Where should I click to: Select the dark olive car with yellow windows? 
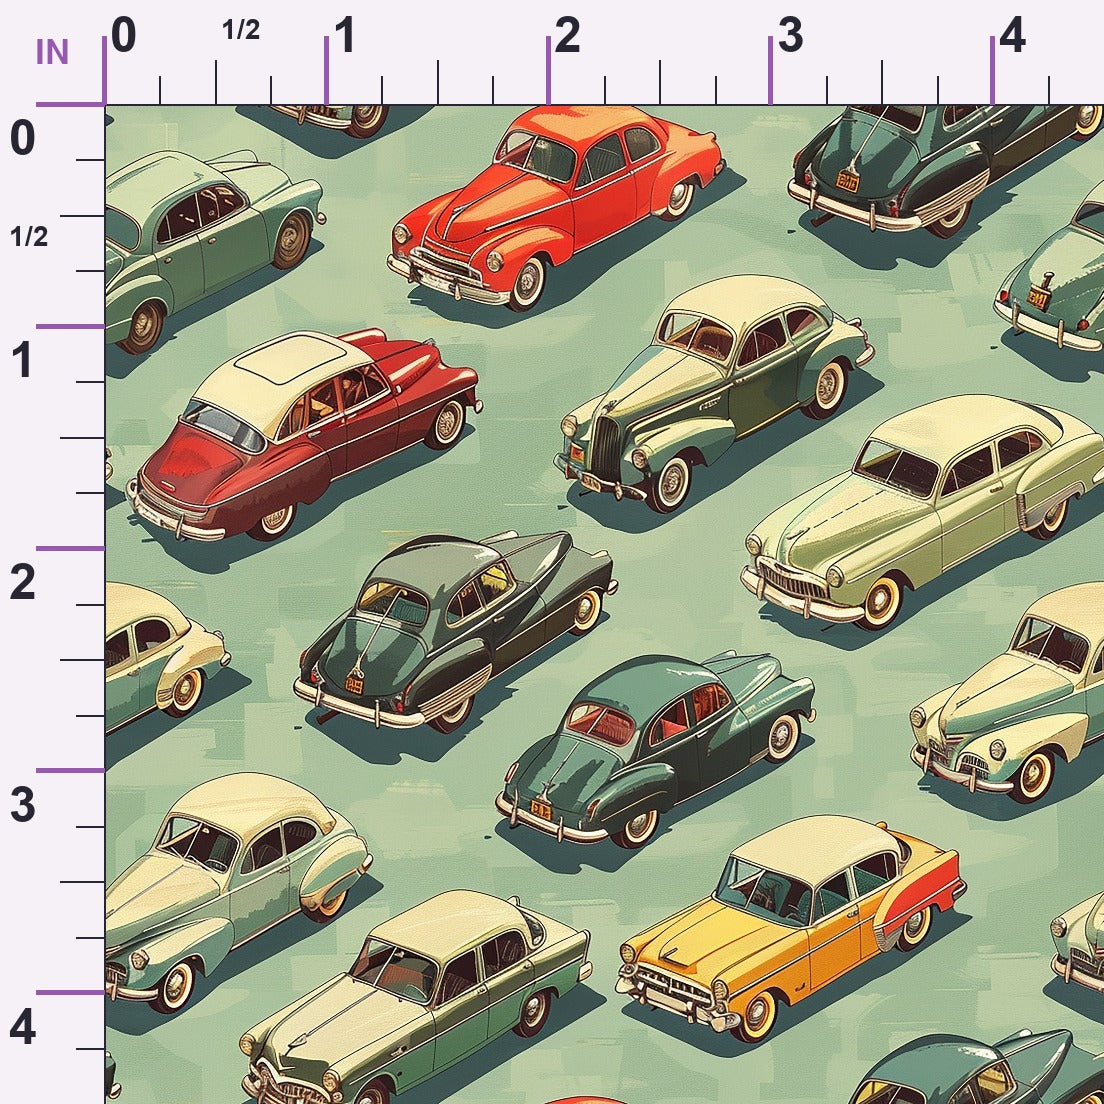[455, 631]
